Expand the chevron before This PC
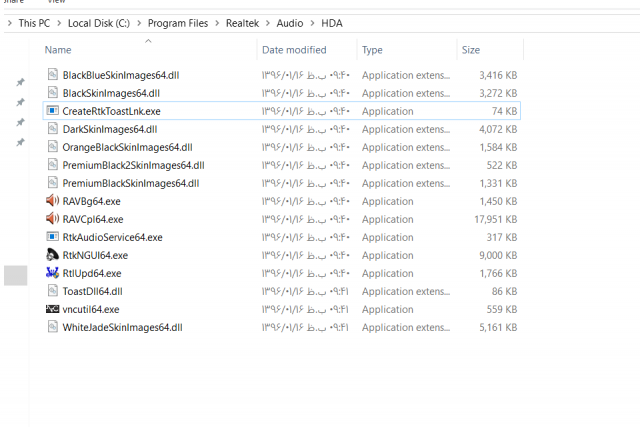The width and height of the screenshot is (640, 427). point(10,23)
